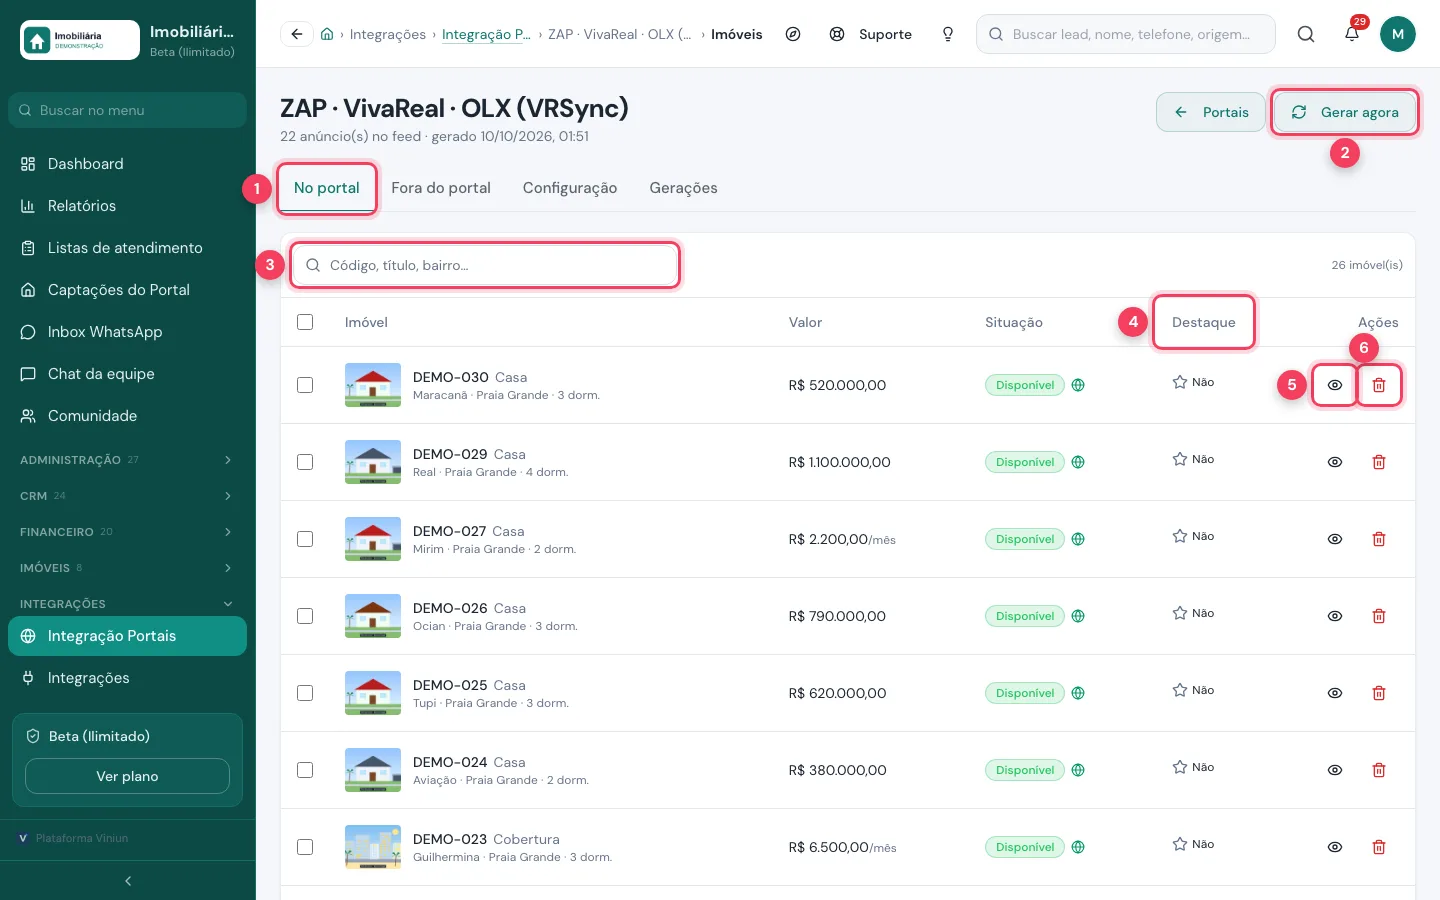Tick the select-all header checkbox
The height and width of the screenshot is (900, 1440).
[x=305, y=322]
